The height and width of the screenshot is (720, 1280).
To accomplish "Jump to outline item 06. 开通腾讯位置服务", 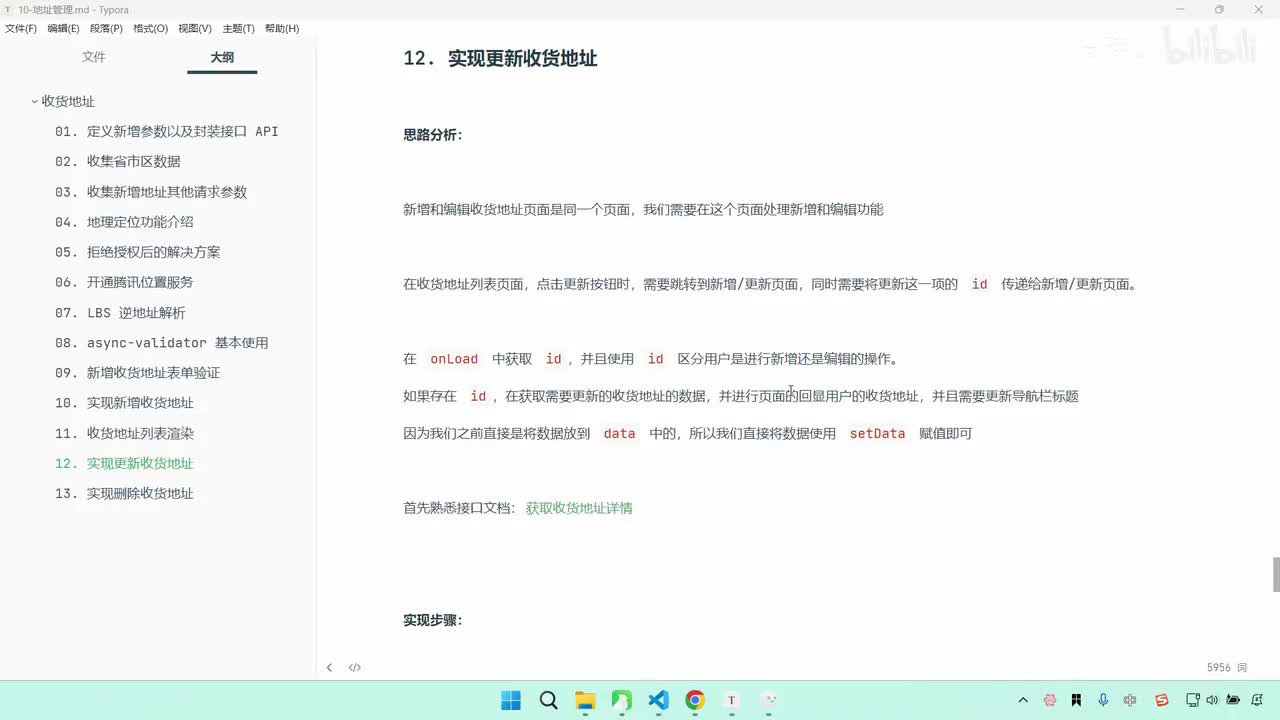I will (x=124, y=282).
